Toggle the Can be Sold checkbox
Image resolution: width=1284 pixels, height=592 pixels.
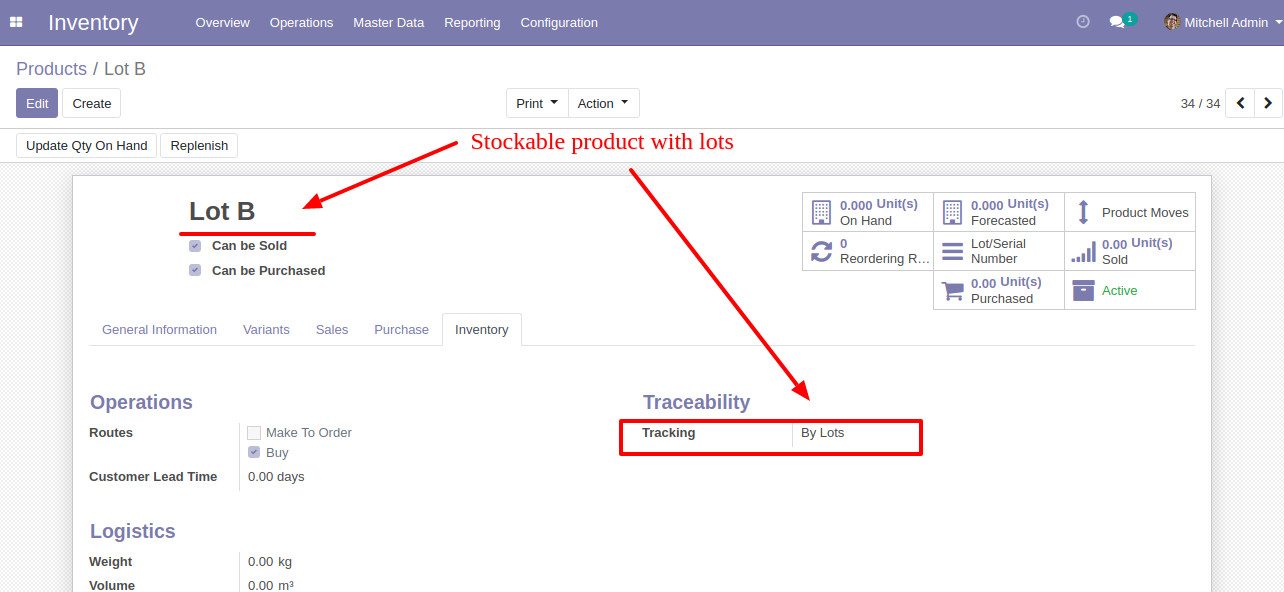[195, 246]
